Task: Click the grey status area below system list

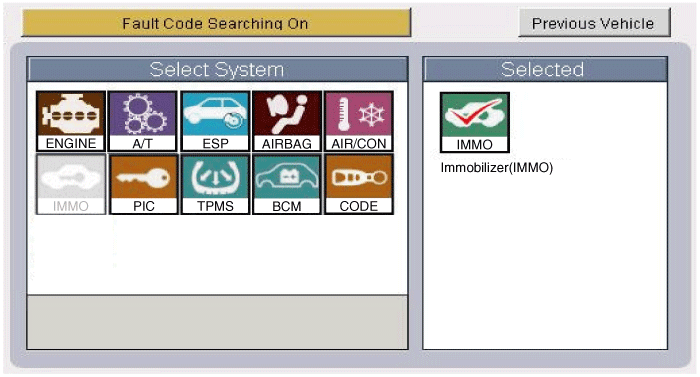Action: (217, 322)
